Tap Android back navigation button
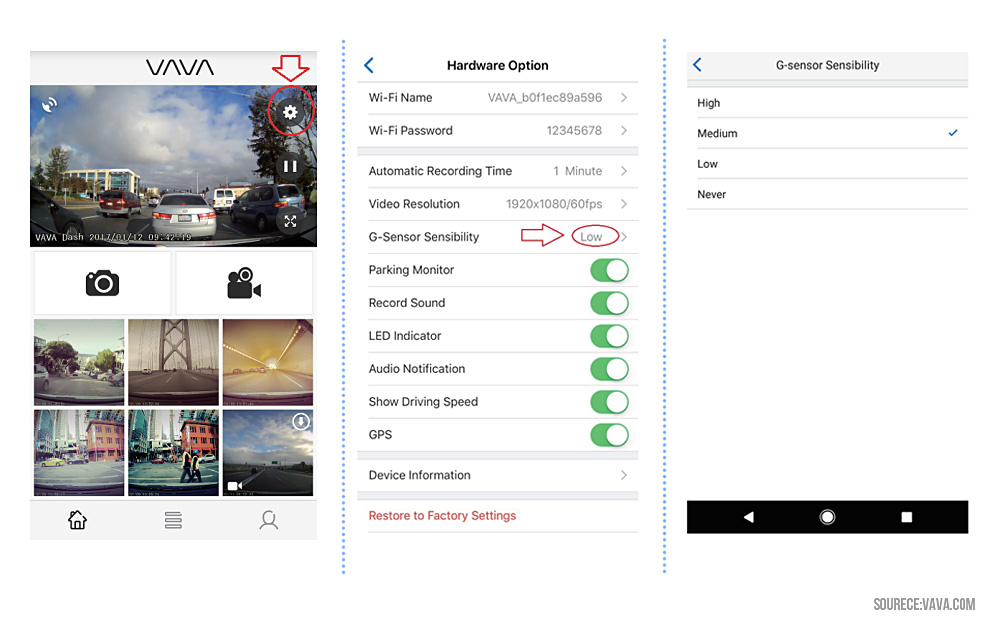This screenshot has width=1000, height=625. tap(749, 517)
